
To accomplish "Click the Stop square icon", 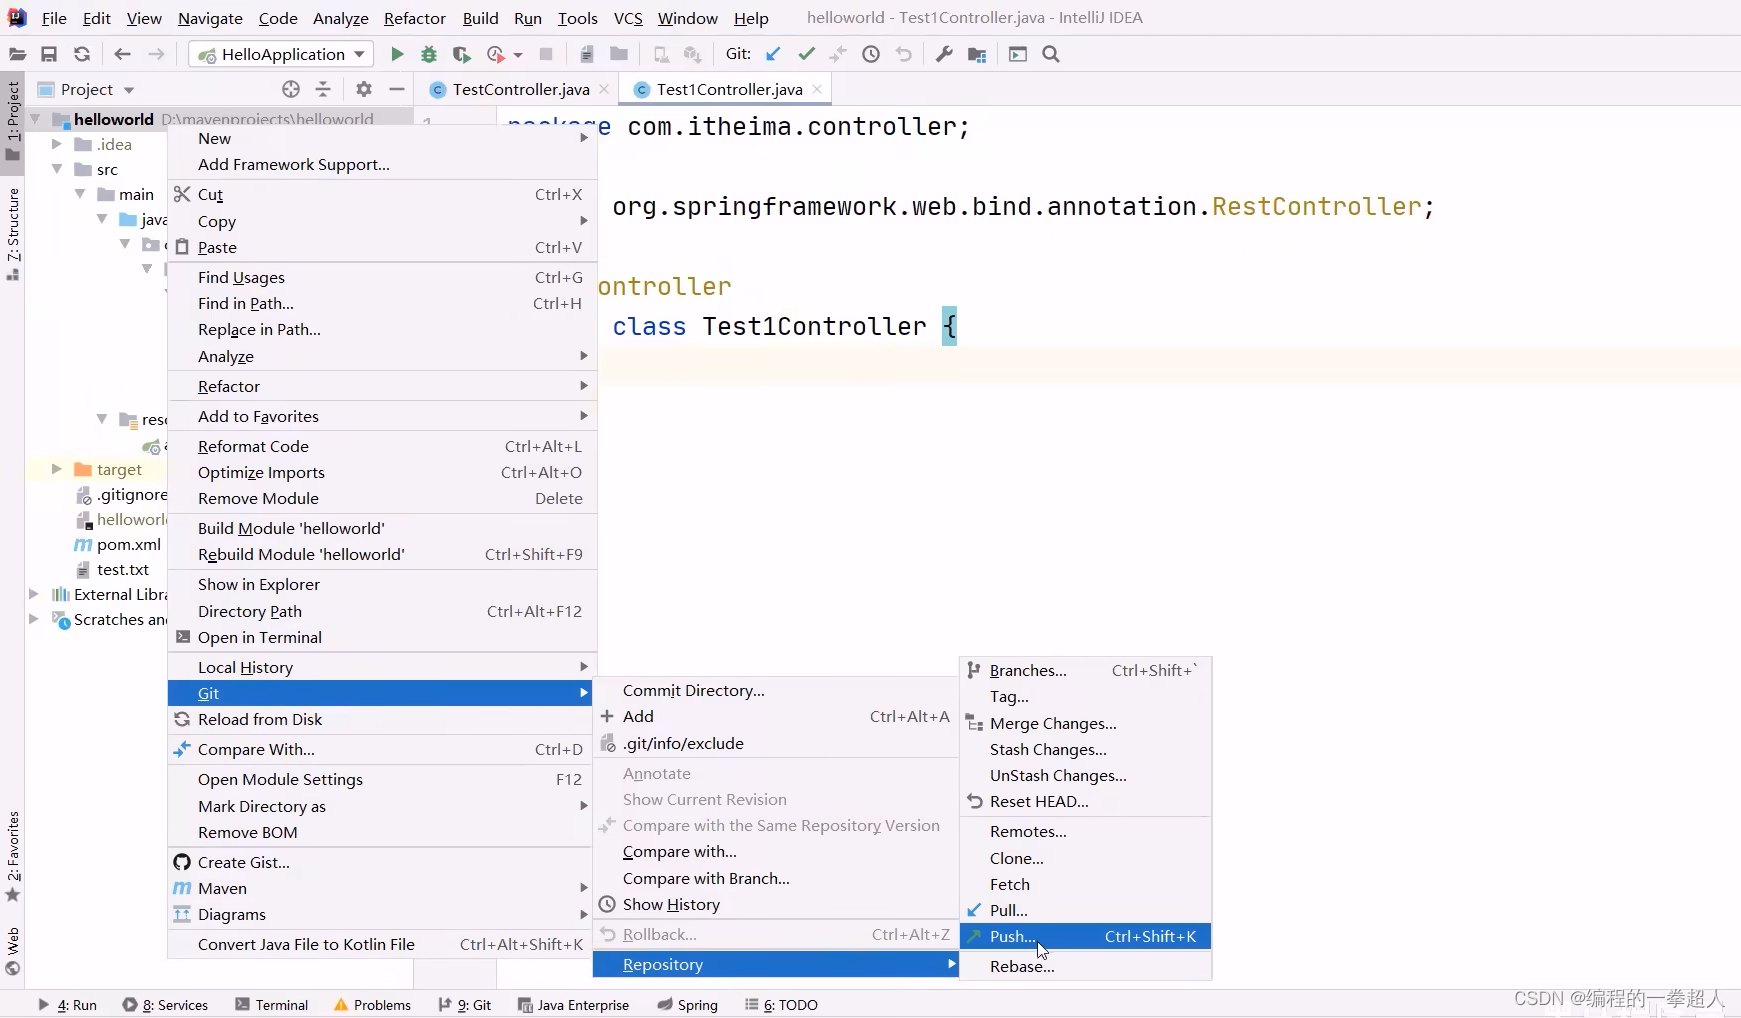I will (x=546, y=54).
